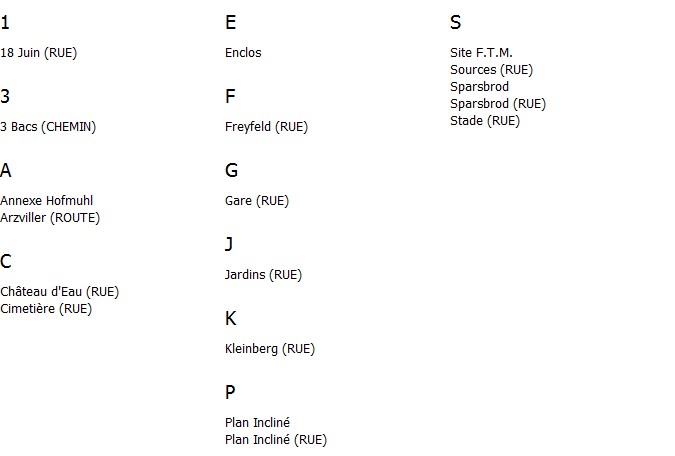
Task: Open Jardins (RUE) link
Action: pos(263,275)
